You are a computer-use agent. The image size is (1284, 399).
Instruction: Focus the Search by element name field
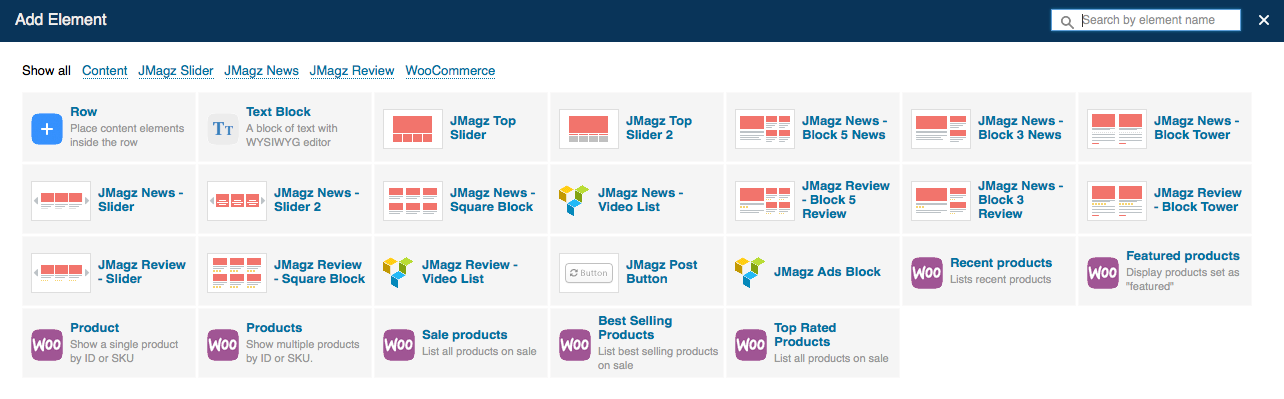point(1145,20)
